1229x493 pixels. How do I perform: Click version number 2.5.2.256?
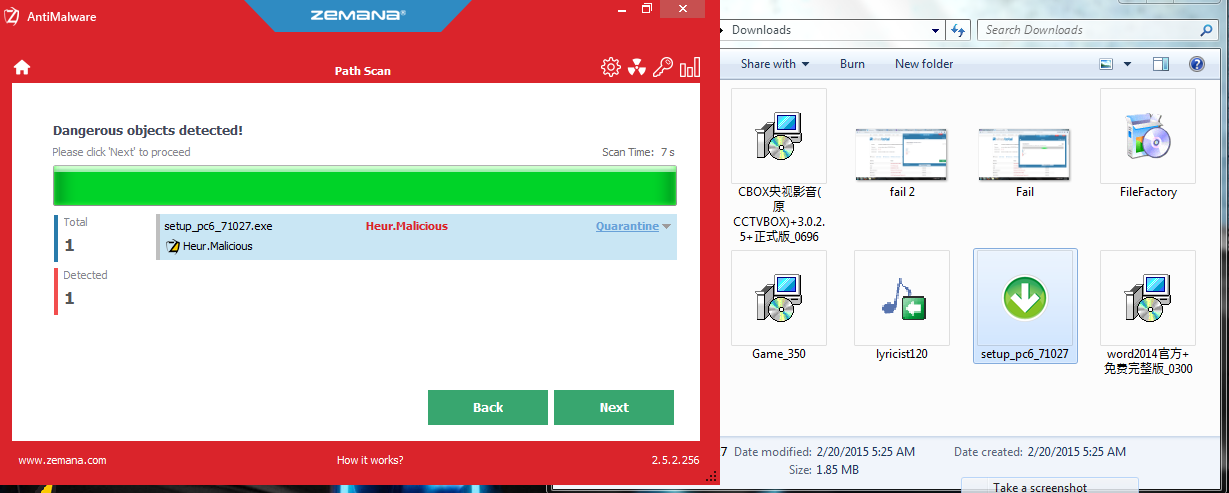[675, 461]
